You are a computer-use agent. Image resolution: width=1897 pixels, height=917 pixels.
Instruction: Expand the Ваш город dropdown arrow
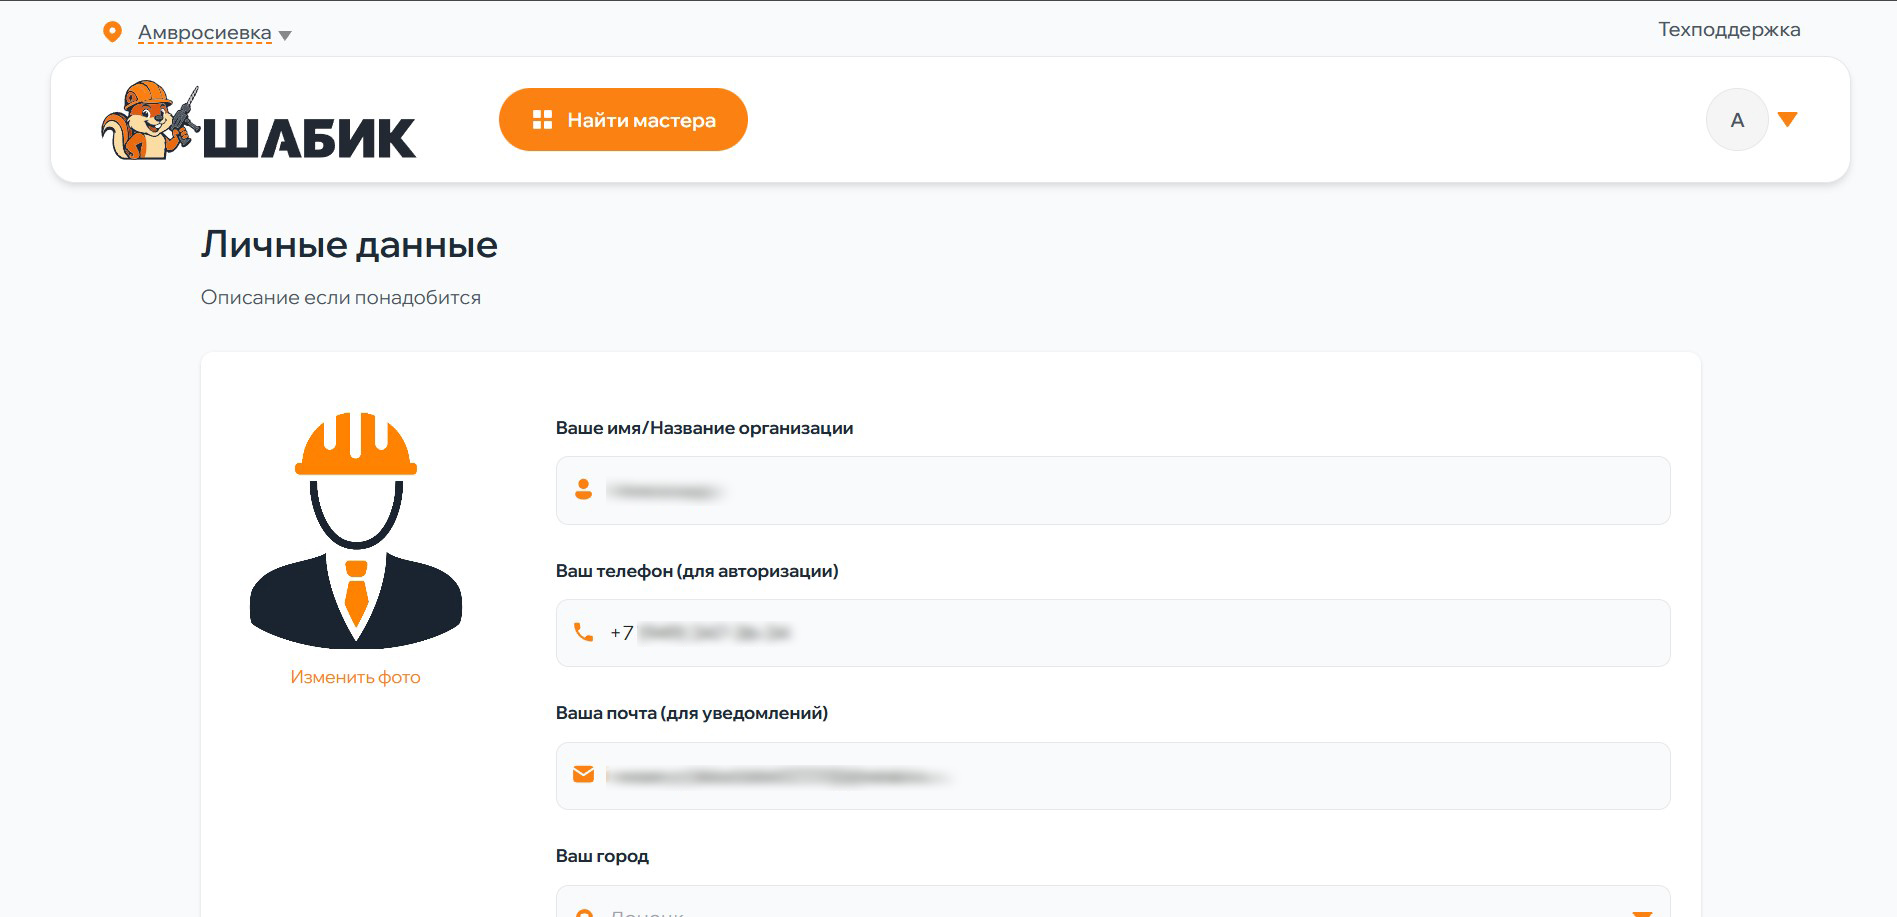tap(1641, 911)
